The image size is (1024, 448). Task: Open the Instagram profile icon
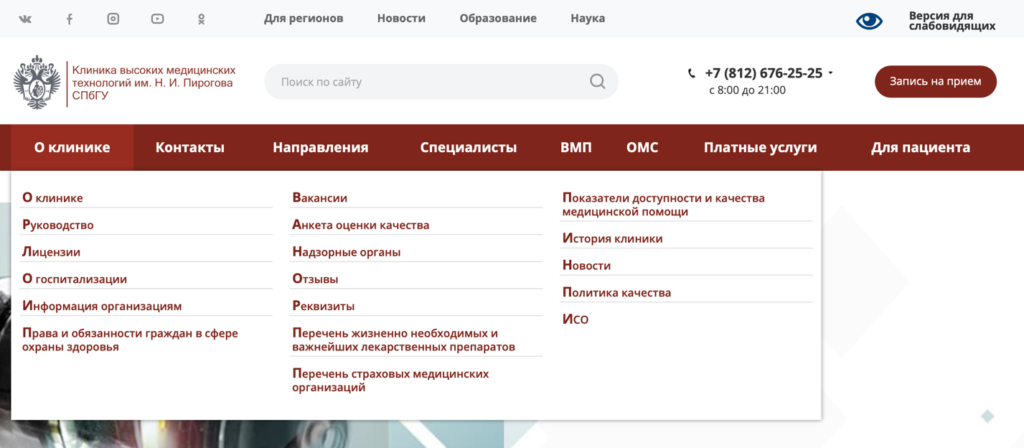[x=113, y=19]
